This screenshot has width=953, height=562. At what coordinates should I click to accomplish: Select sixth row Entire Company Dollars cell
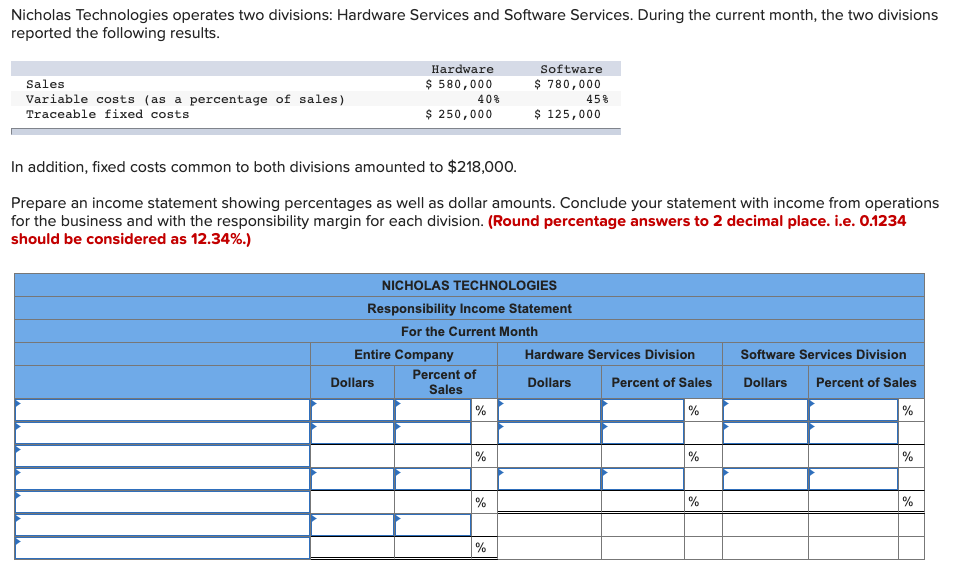pos(353,526)
